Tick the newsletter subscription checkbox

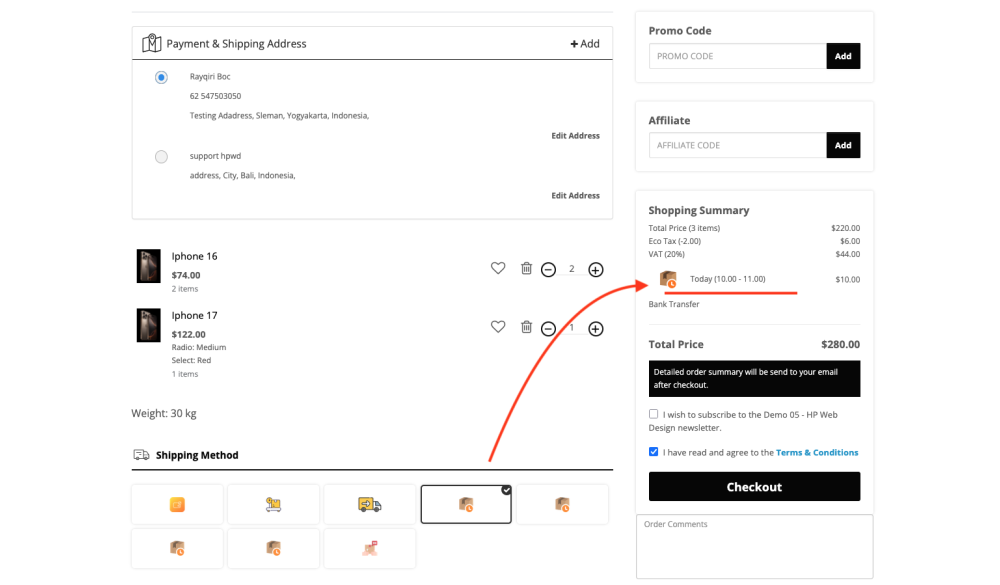(x=654, y=414)
